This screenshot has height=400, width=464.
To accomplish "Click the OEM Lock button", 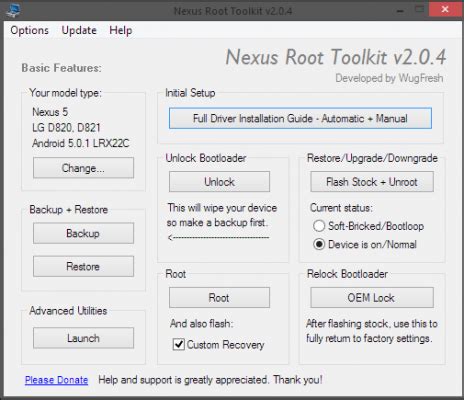I will point(372,297).
